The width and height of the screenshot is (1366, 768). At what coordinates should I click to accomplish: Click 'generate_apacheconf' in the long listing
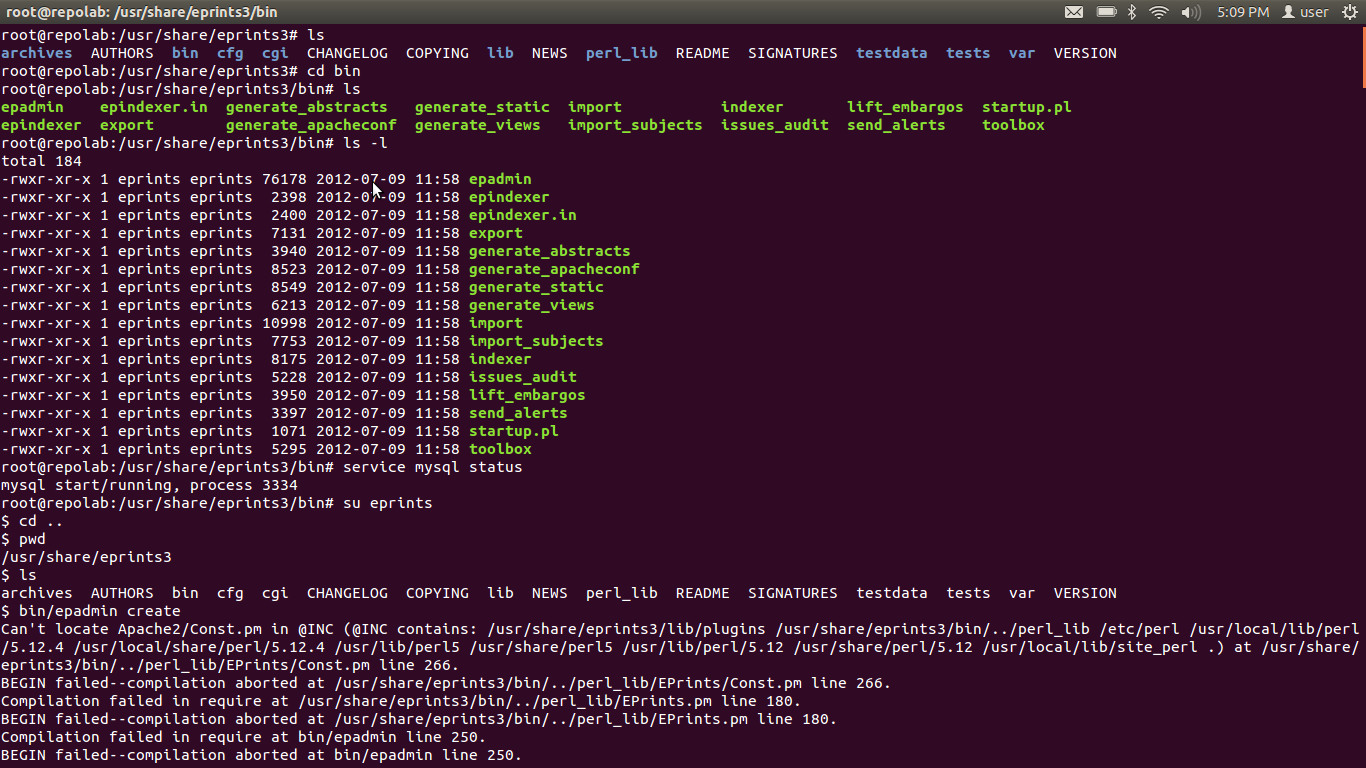[554, 269]
